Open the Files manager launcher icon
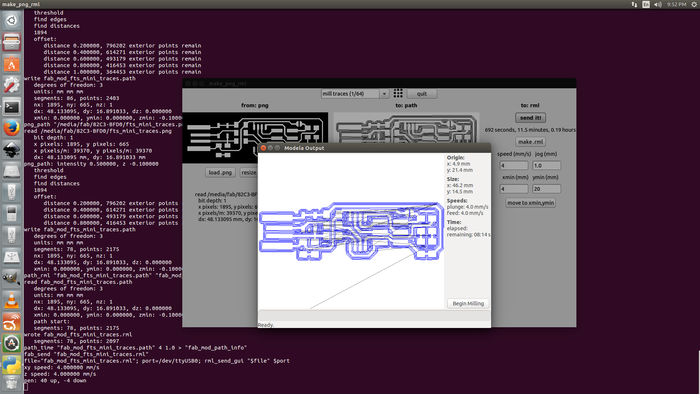 pyautogui.click(x=12, y=42)
